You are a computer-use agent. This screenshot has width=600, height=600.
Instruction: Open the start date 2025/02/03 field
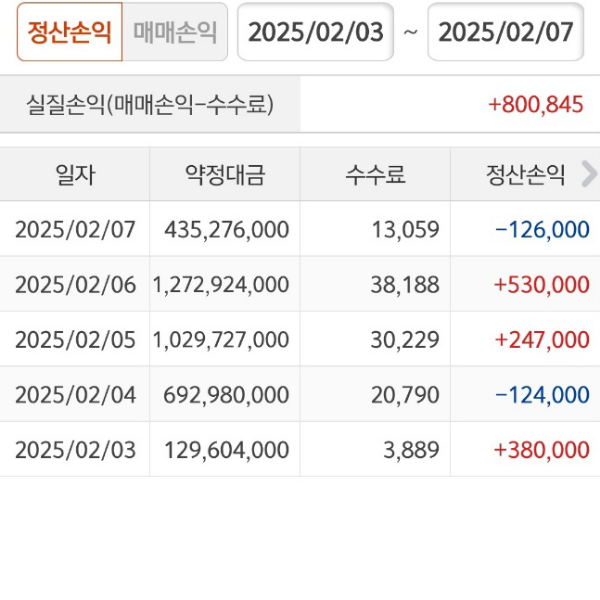point(315,32)
